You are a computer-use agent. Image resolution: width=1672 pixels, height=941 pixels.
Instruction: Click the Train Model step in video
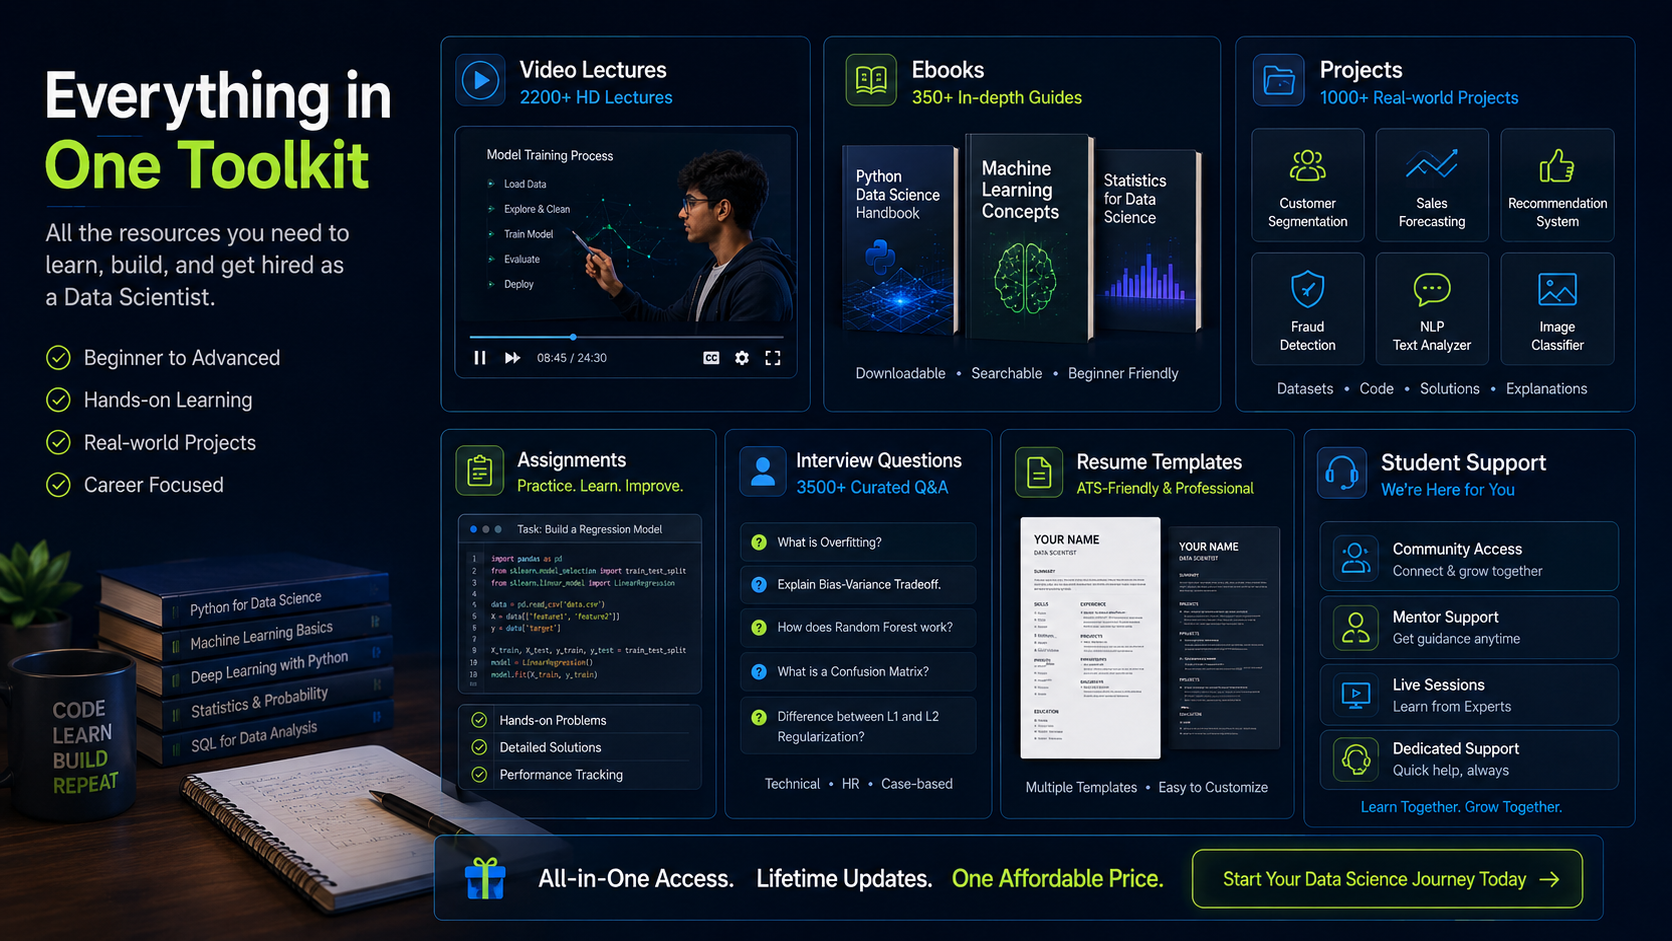click(528, 234)
